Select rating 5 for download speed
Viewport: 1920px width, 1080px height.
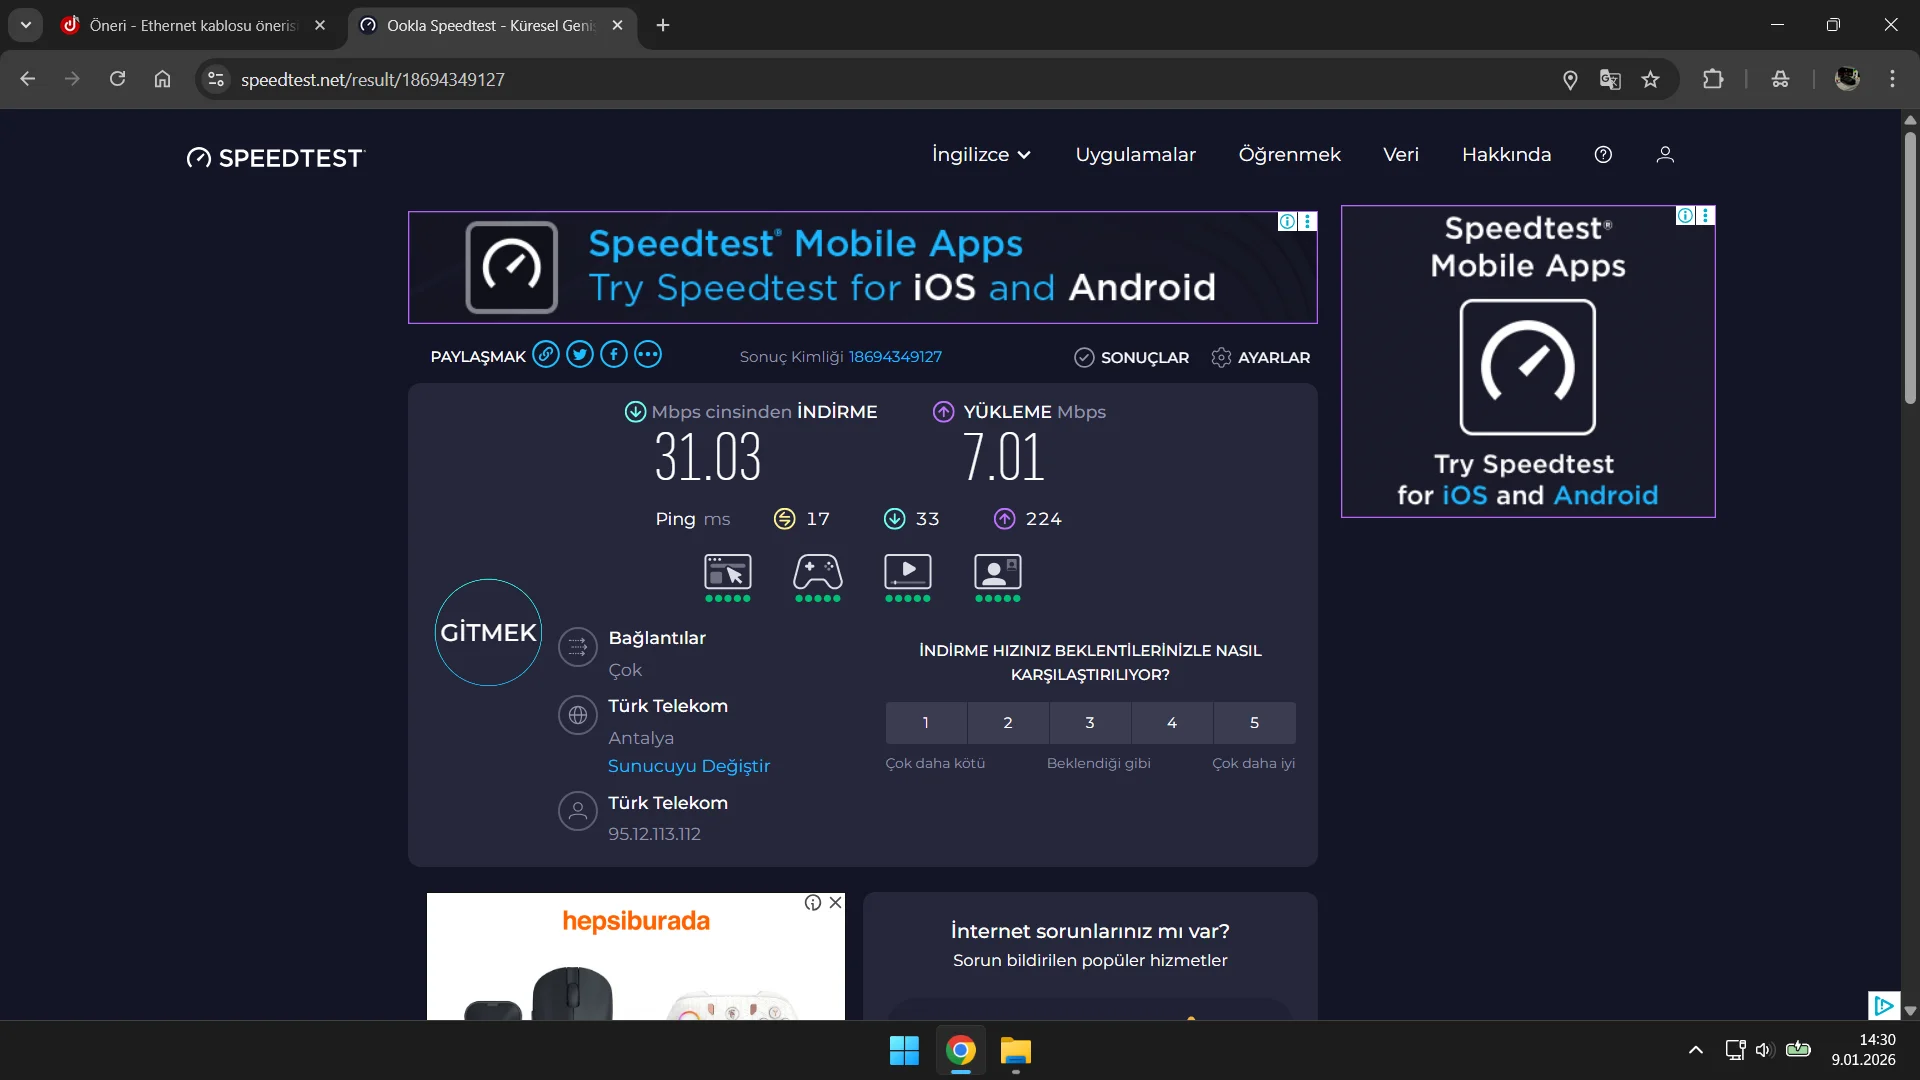tap(1254, 723)
